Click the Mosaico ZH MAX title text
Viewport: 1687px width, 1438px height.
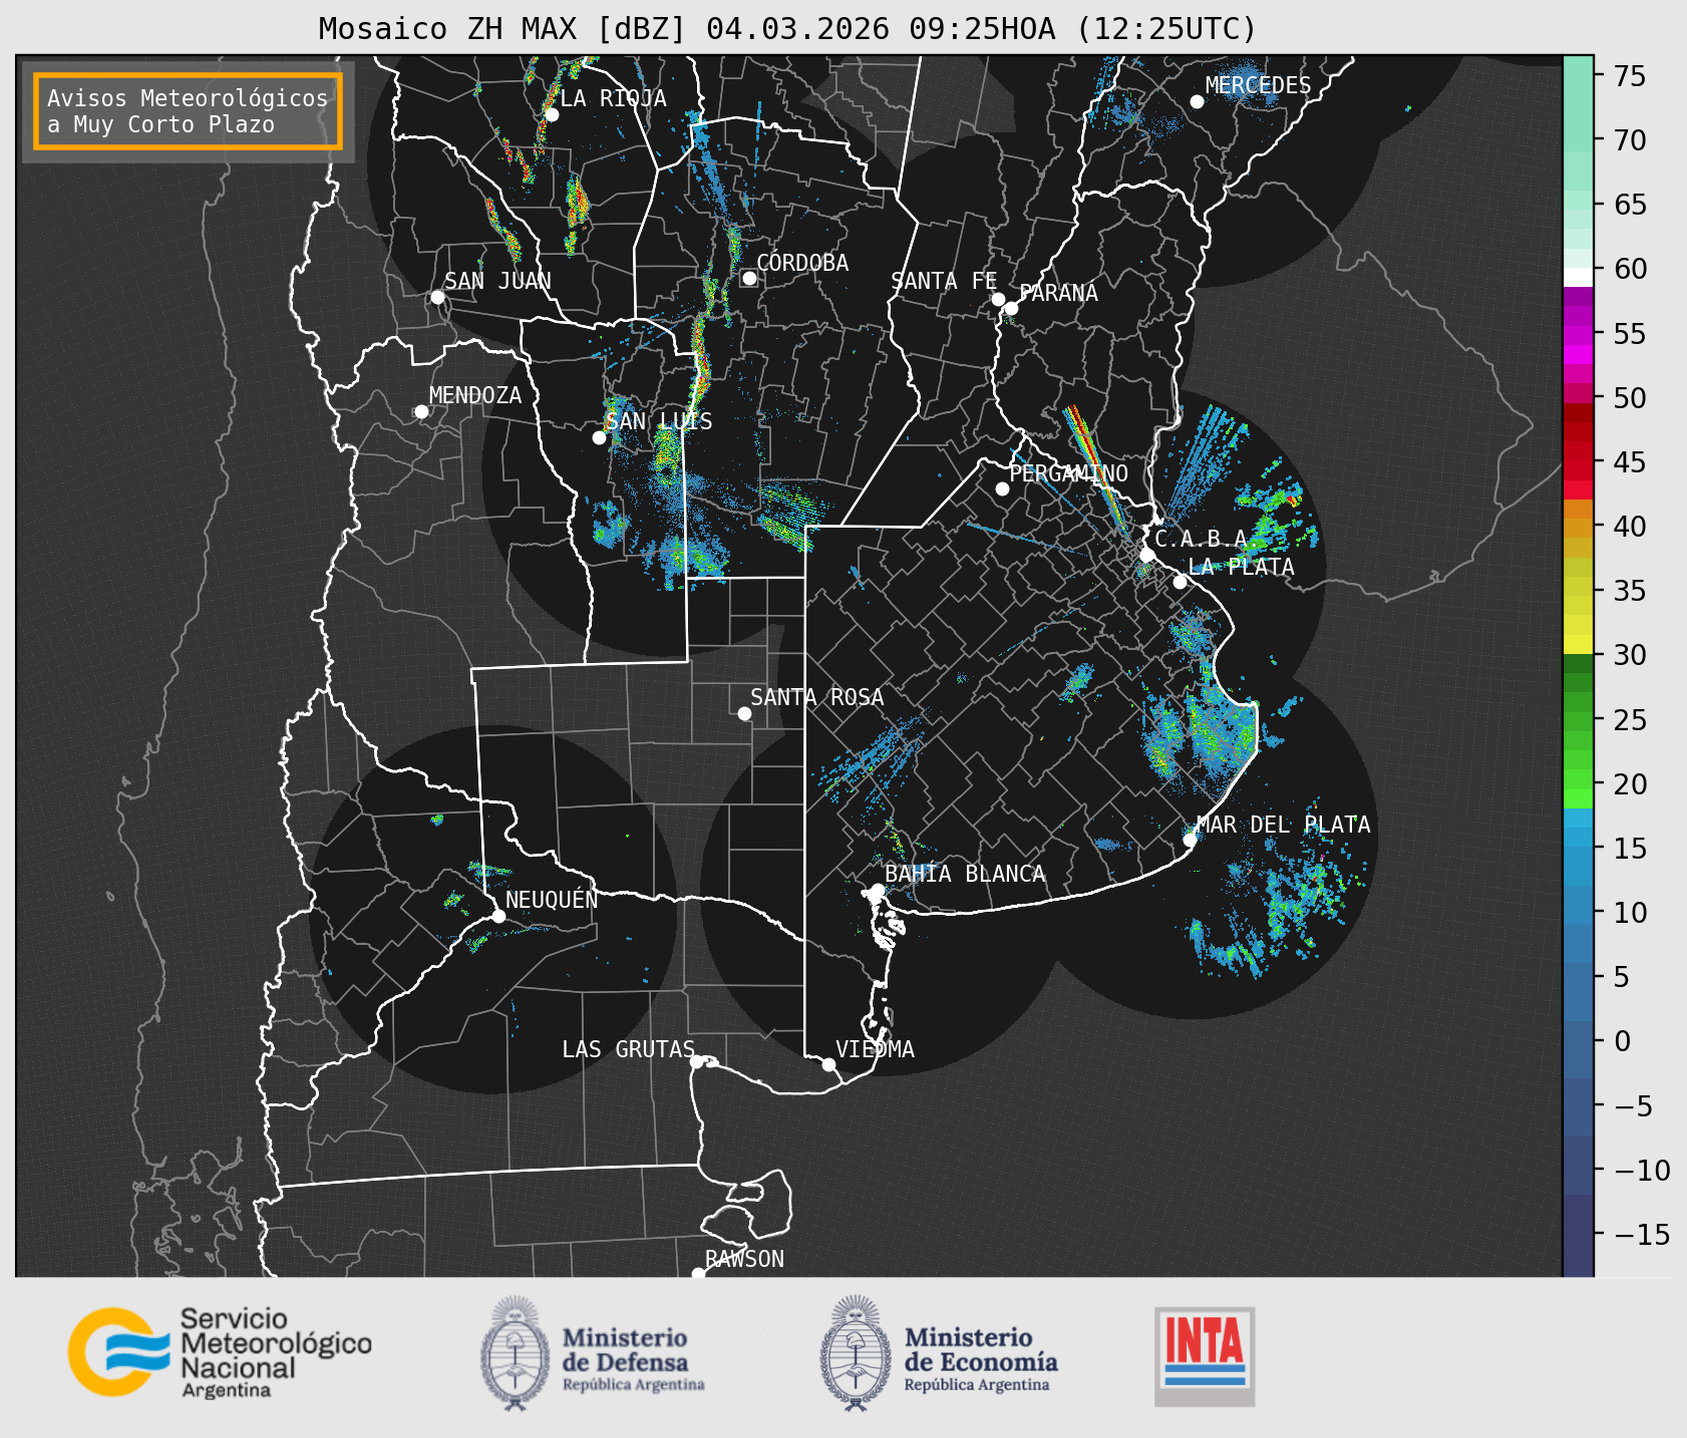pos(786,28)
